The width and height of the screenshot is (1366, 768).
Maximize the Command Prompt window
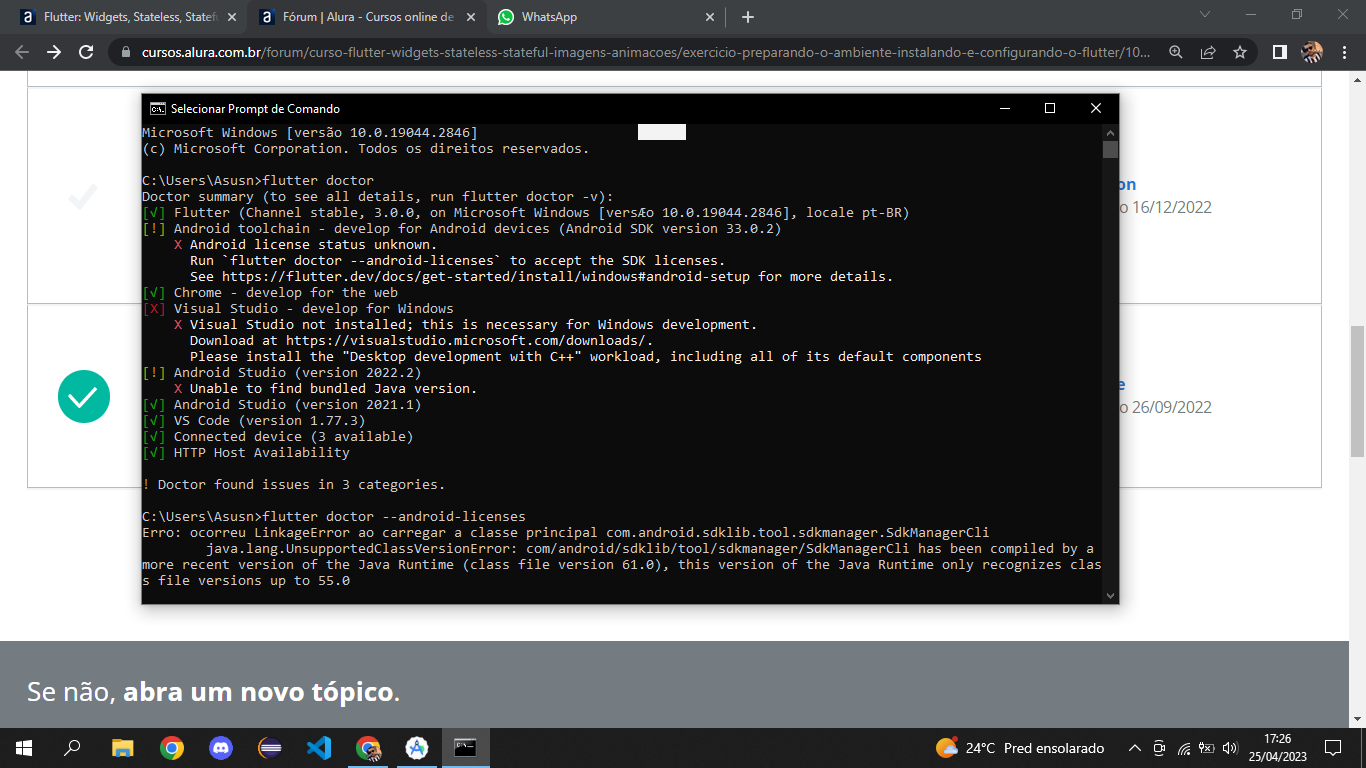click(1050, 108)
